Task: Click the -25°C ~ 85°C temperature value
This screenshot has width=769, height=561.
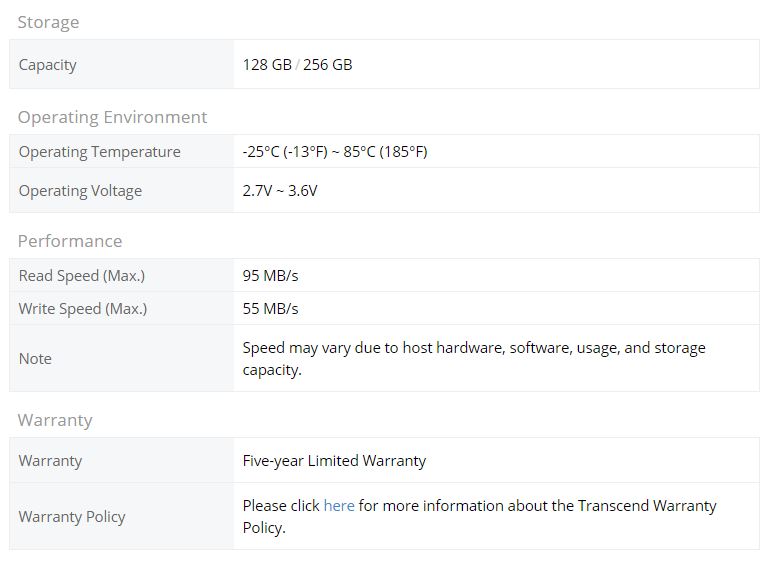Action: point(334,152)
